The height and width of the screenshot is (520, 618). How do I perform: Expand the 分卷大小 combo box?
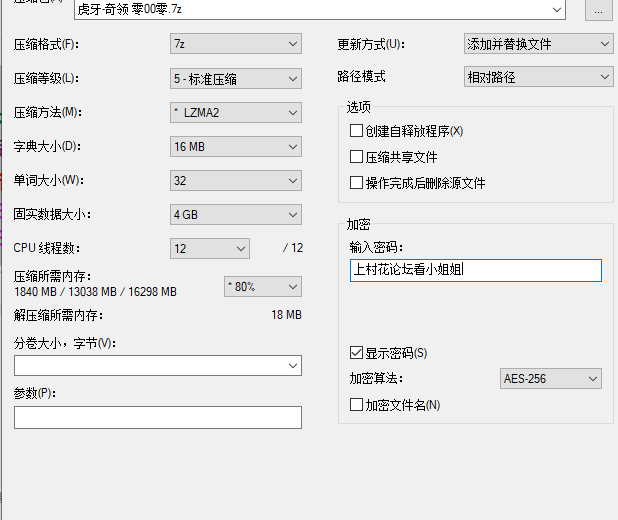click(x=157, y=366)
